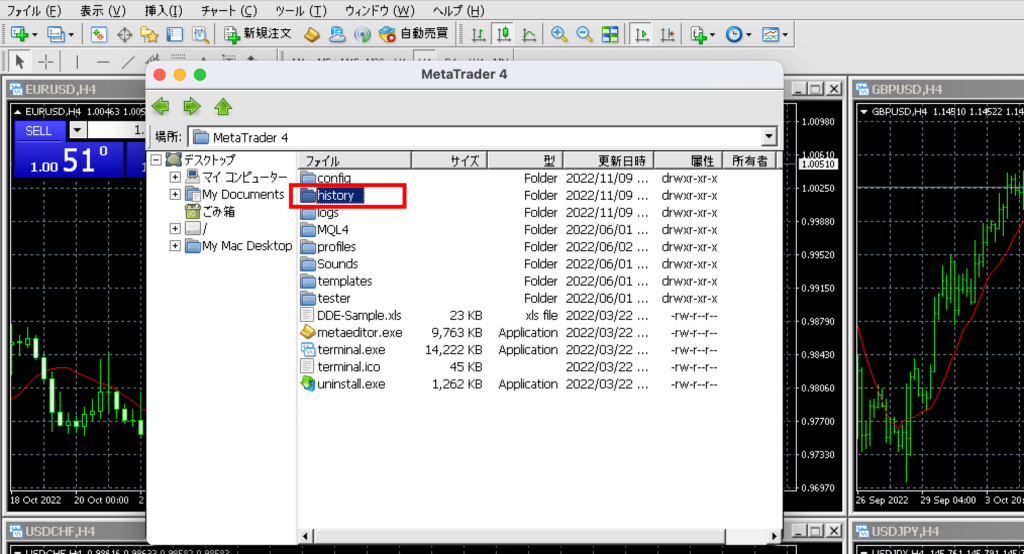Open the ウィンドウ (W) menu

point(379,10)
